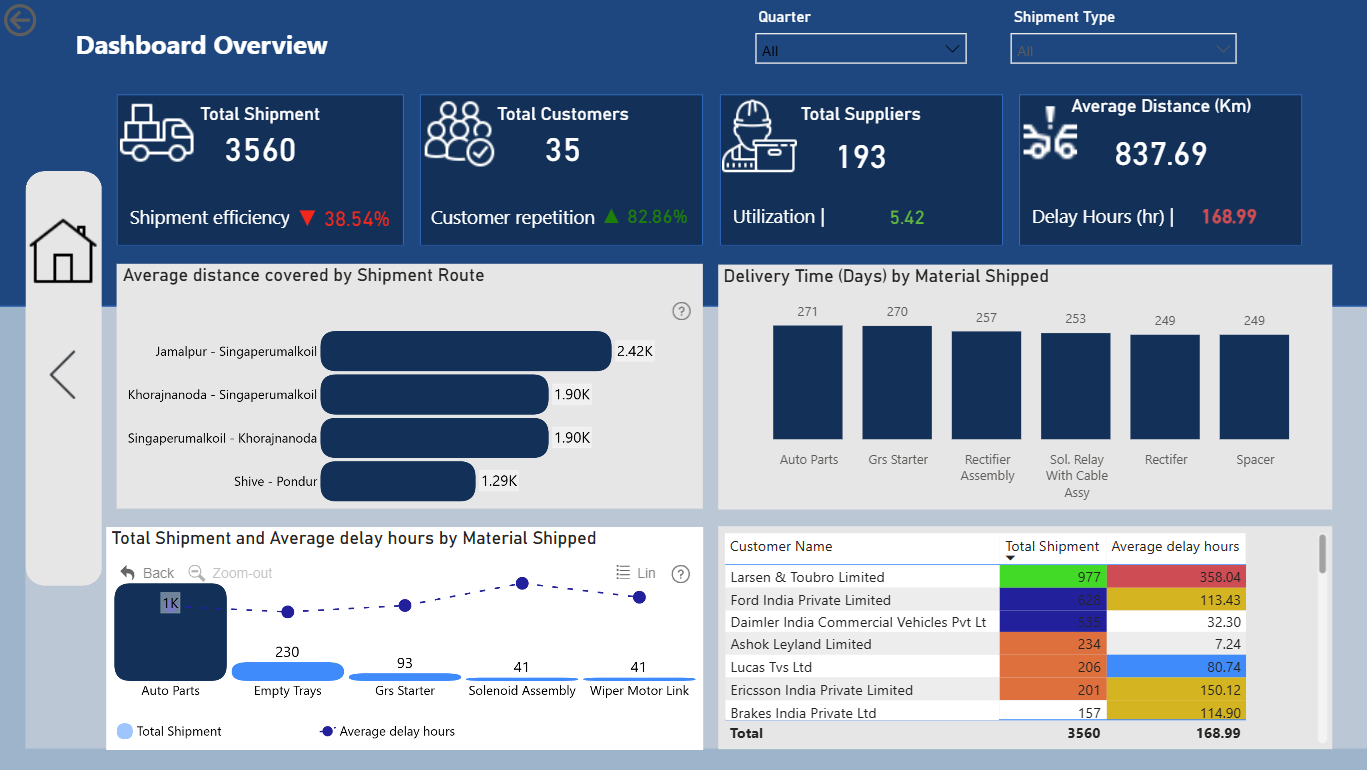The image size is (1367, 770).
Task: Click the red 358.04 delay cell
Action: tap(1176, 577)
